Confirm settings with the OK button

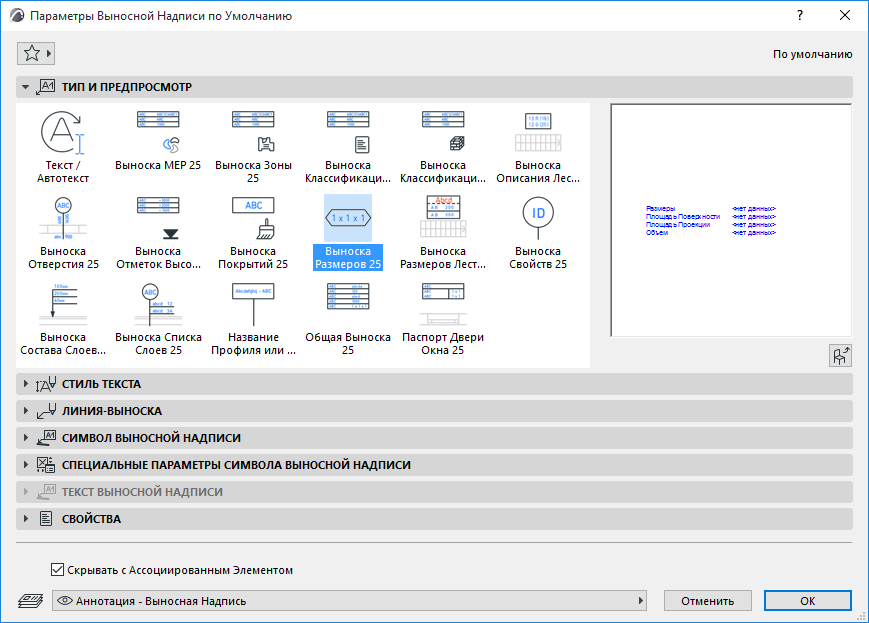807,601
